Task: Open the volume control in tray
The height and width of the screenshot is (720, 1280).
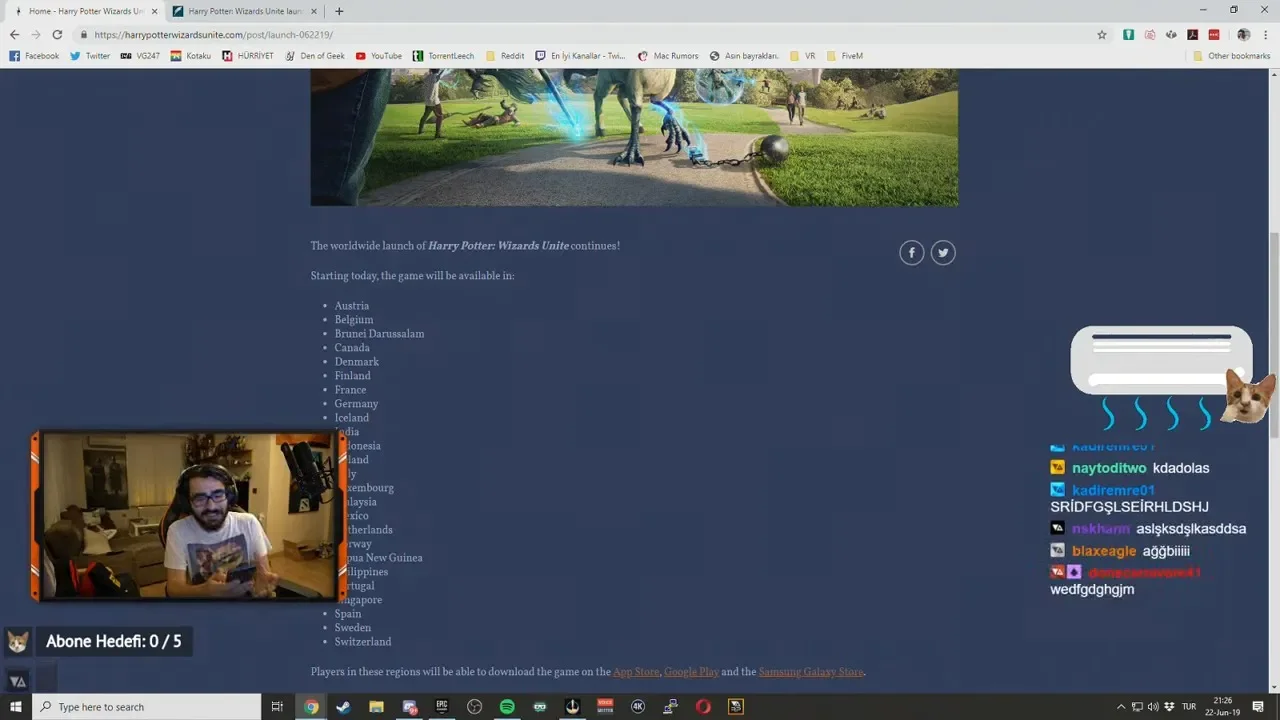Action: click(1153, 707)
